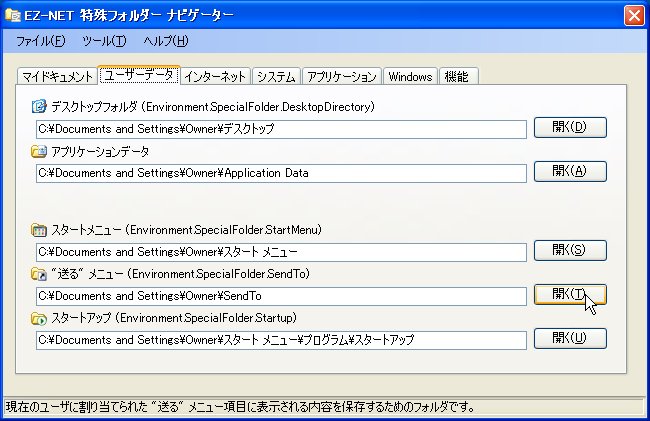Click the status bar description text

(240, 406)
